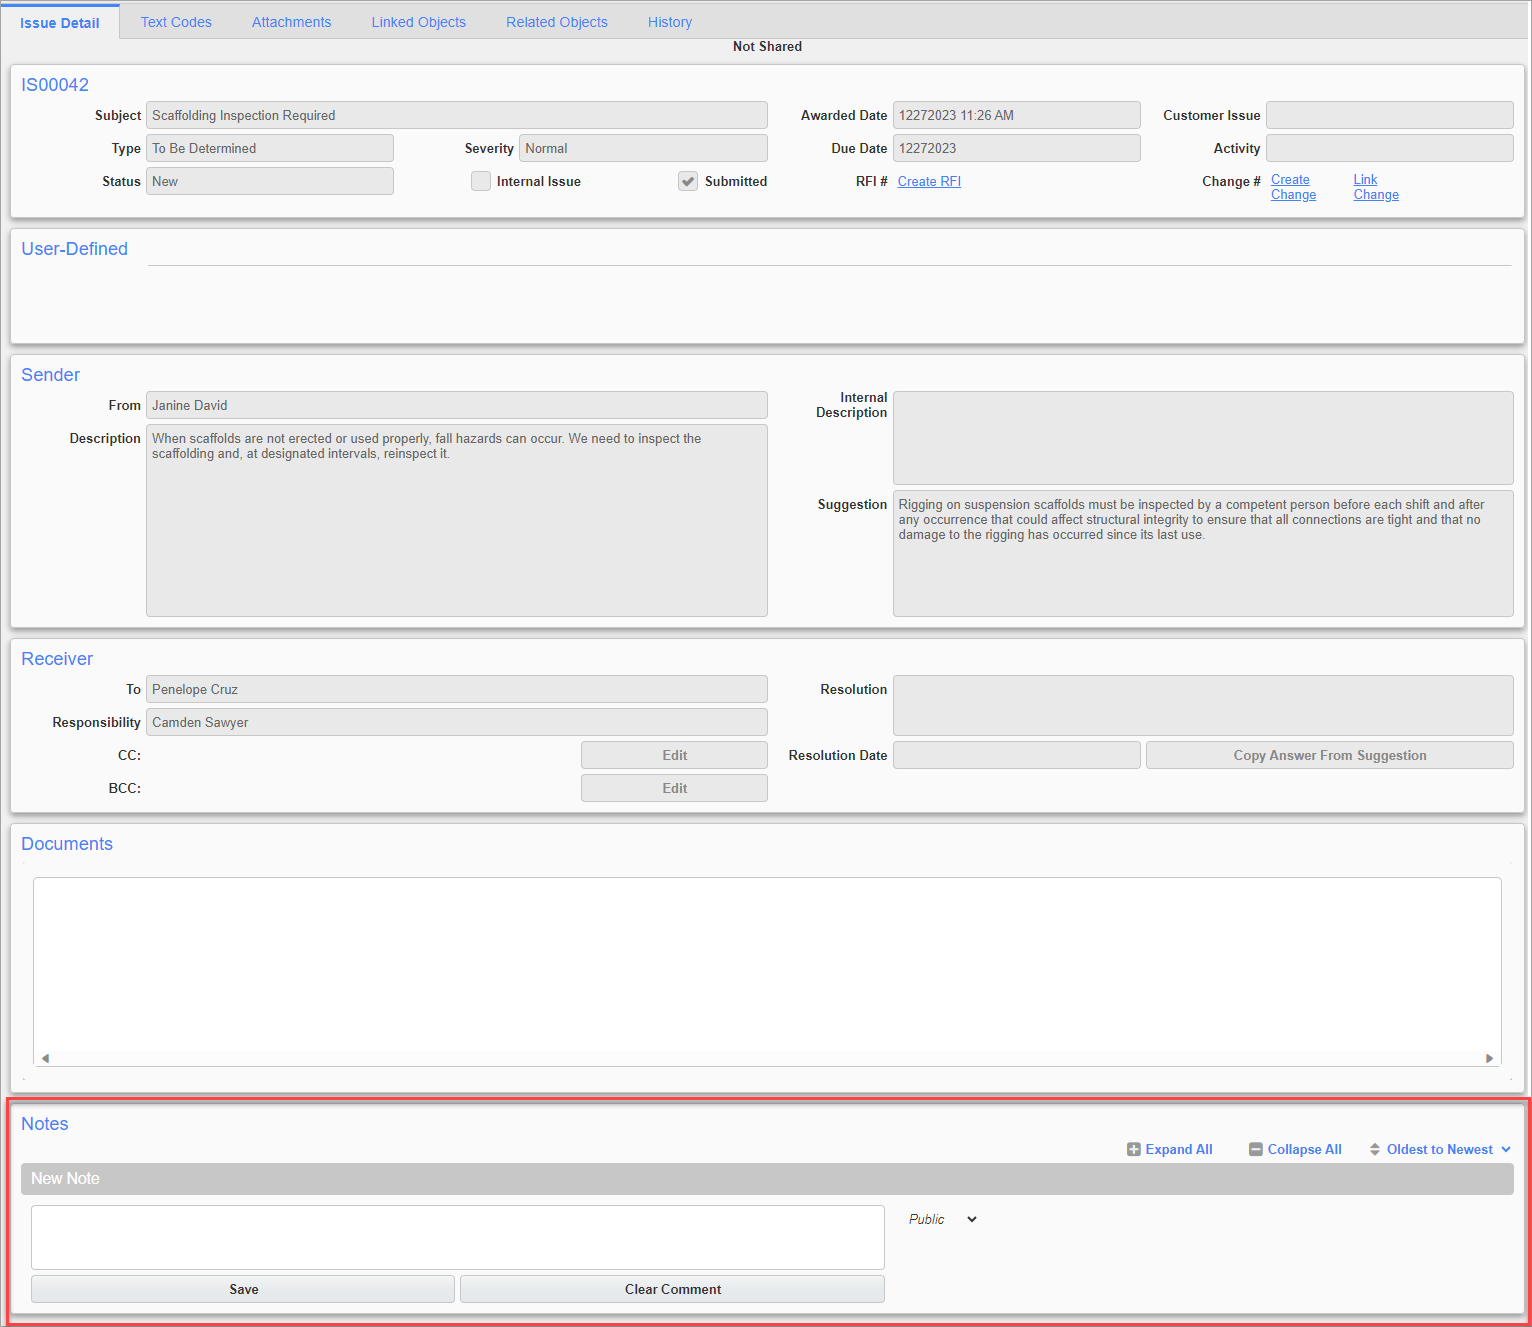Screen dimensions: 1532x1327
Task: Click the Edit button for CC
Action: (x=674, y=755)
